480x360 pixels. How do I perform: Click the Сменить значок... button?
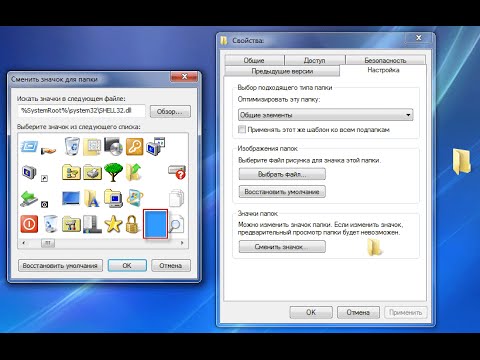point(282,247)
